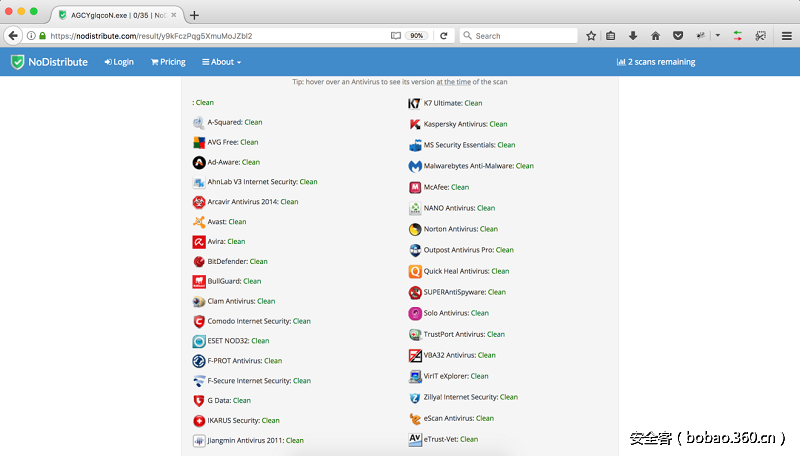Go to the Firefox home page icon
Screen dimensions: 800x456
pyautogui.click(x=655, y=35)
